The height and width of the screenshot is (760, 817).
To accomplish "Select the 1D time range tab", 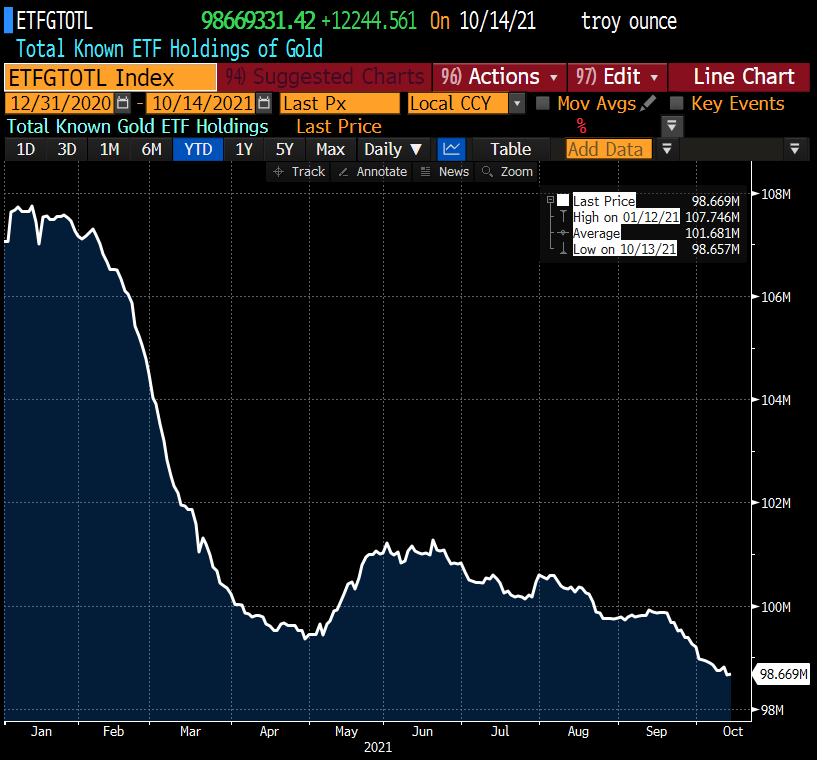I will [x=26, y=149].
